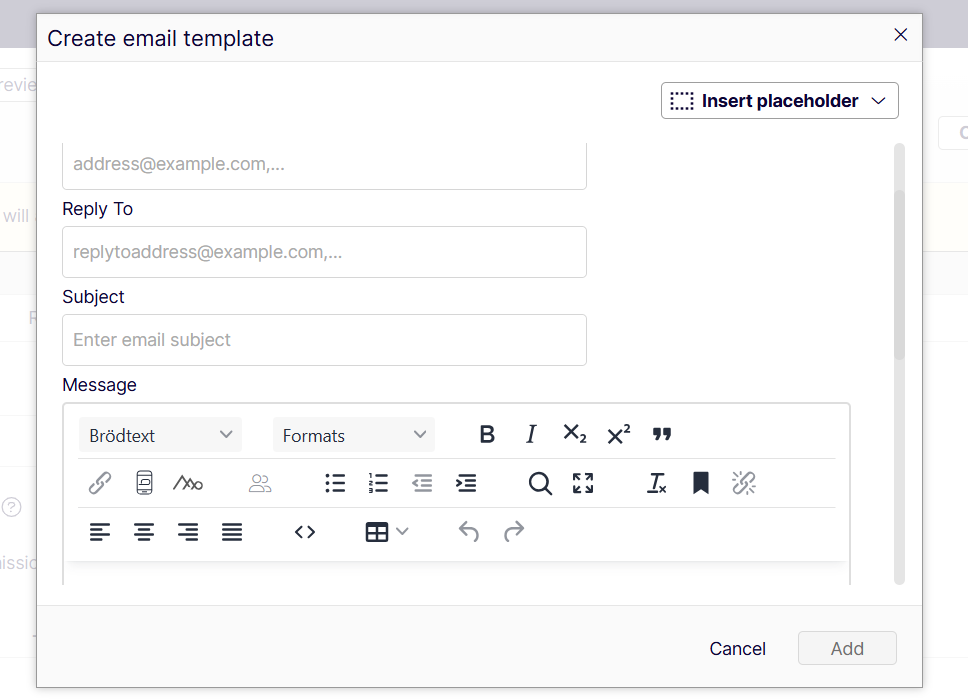Insert a blockquote in the message
This screenshot has height=699, width=968.
[662, 434]
